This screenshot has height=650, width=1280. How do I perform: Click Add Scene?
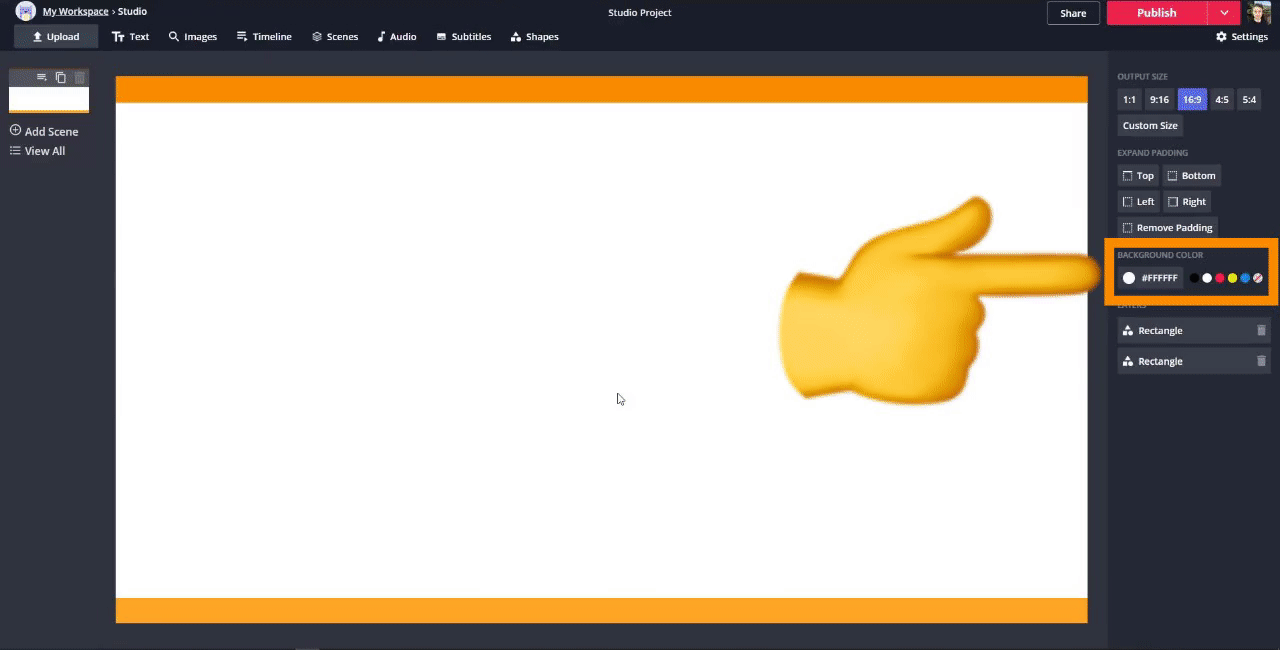click(x=44, y=131)
